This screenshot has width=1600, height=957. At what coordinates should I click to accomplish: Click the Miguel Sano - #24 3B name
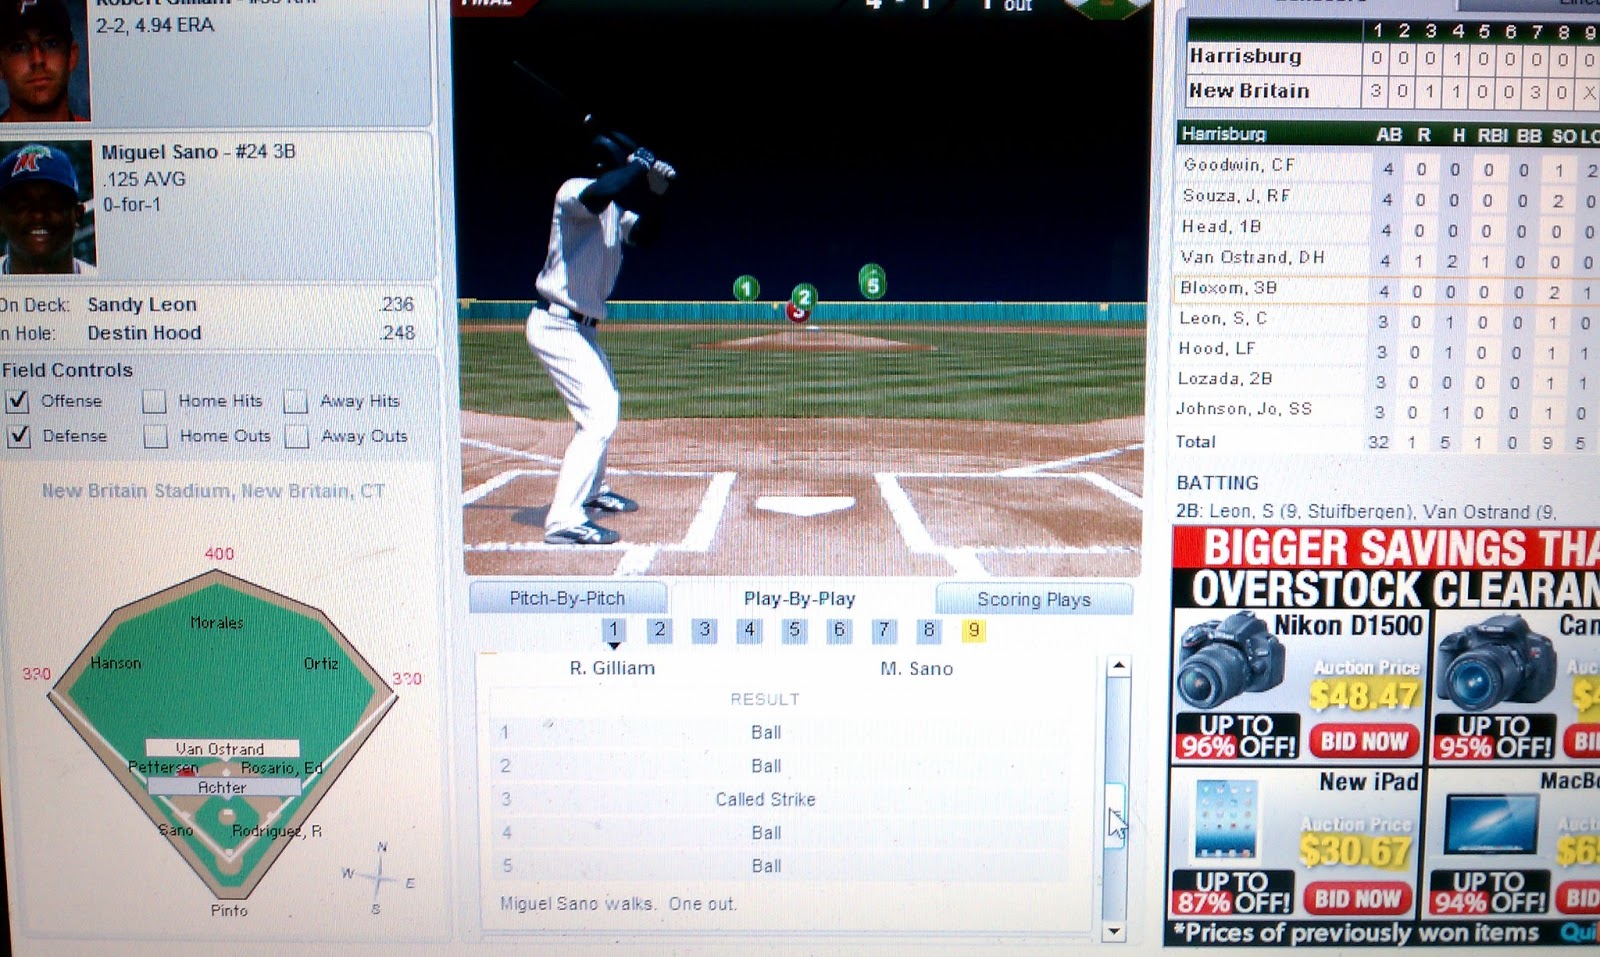[x=198, y=152]
